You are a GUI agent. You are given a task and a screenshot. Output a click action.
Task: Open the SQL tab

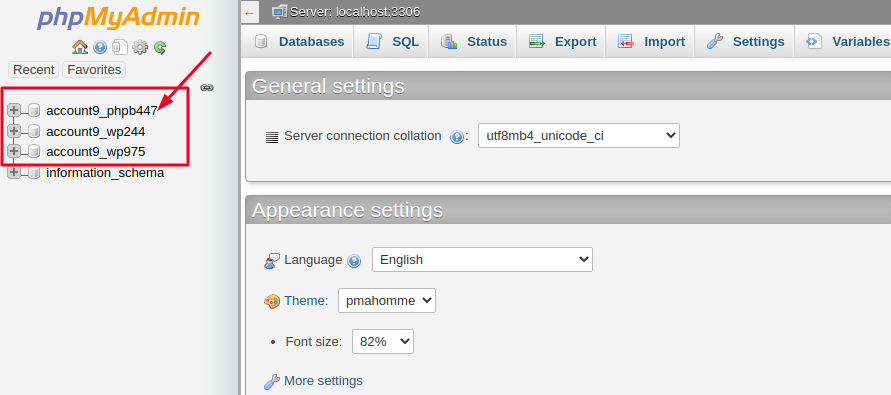tap(392, 41)
